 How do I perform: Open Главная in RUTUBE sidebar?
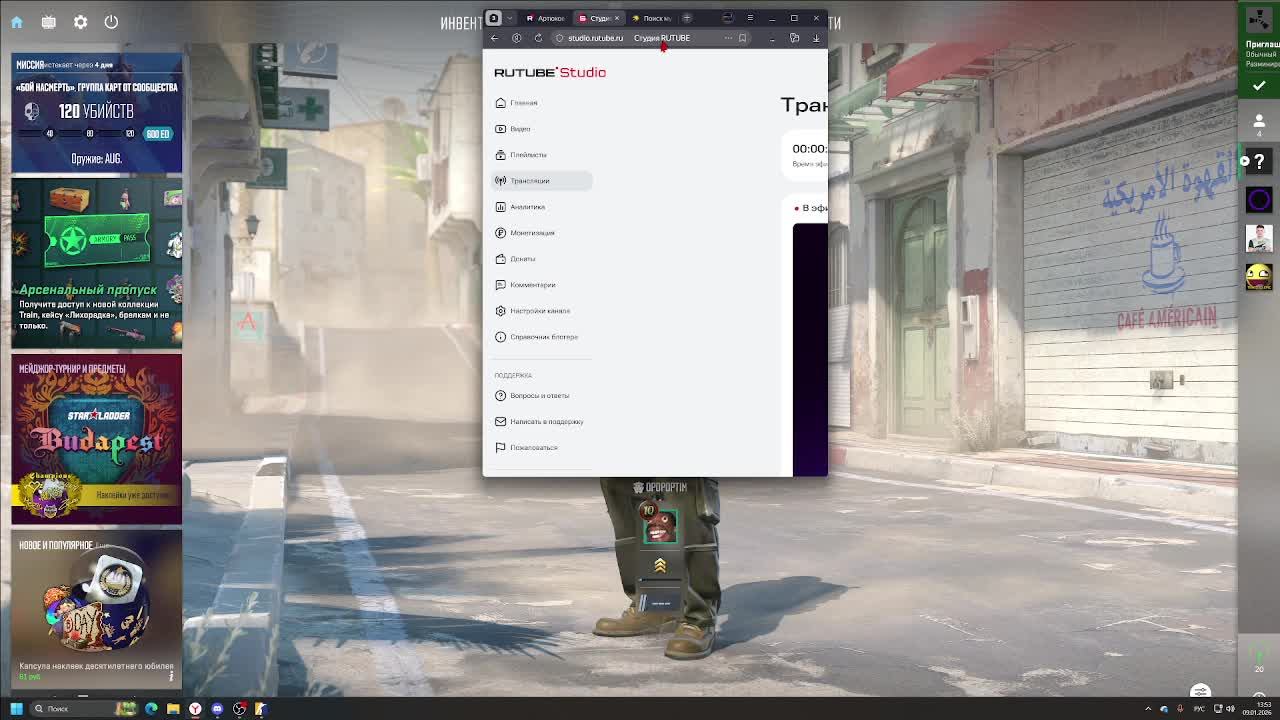point(541,103)
